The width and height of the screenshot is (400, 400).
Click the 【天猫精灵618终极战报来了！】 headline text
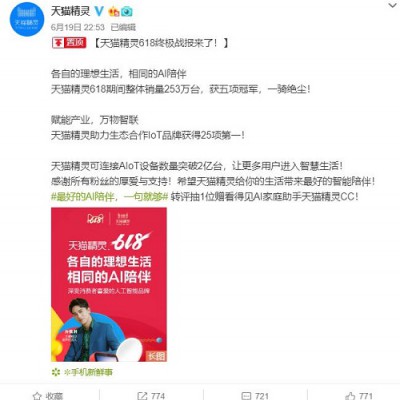click(160, 43)
